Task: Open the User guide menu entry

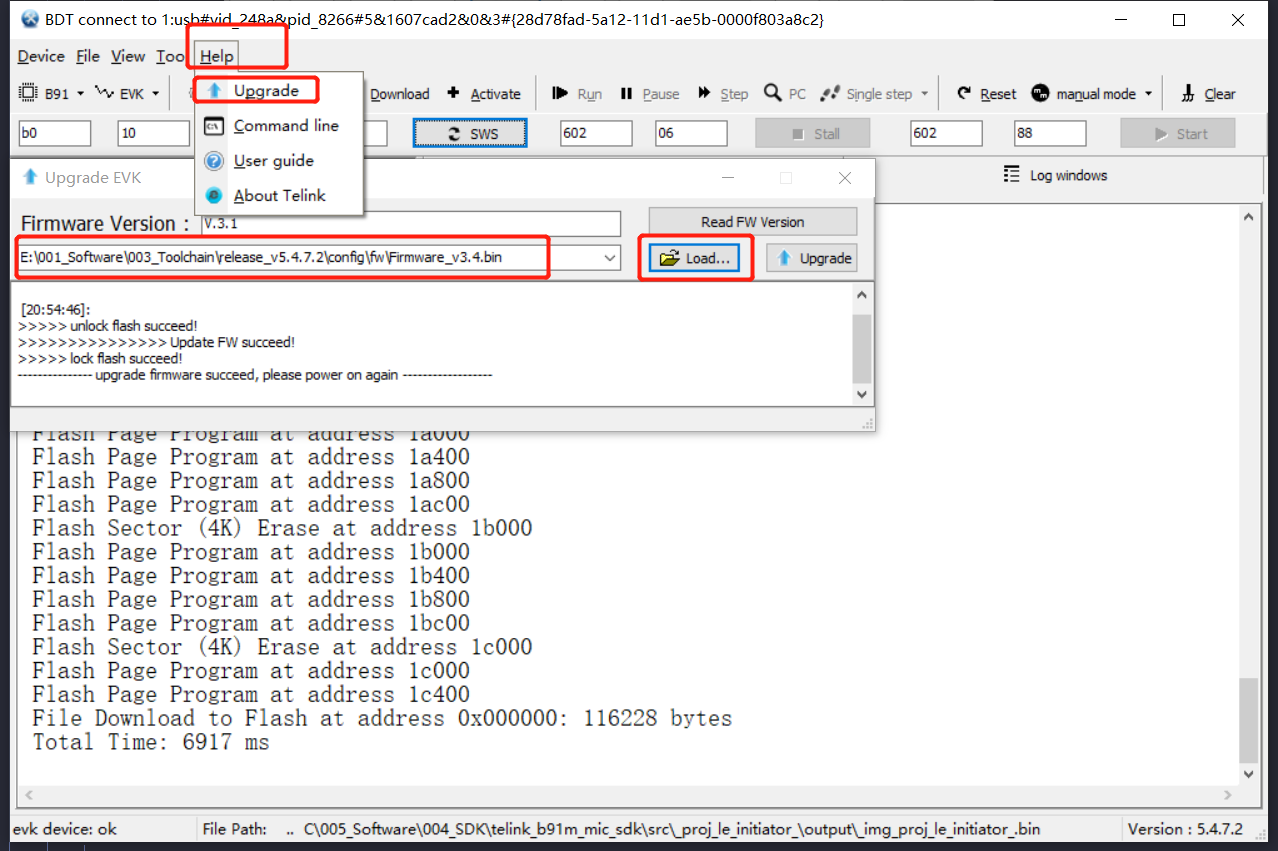Action: click(x=273, y=161)
